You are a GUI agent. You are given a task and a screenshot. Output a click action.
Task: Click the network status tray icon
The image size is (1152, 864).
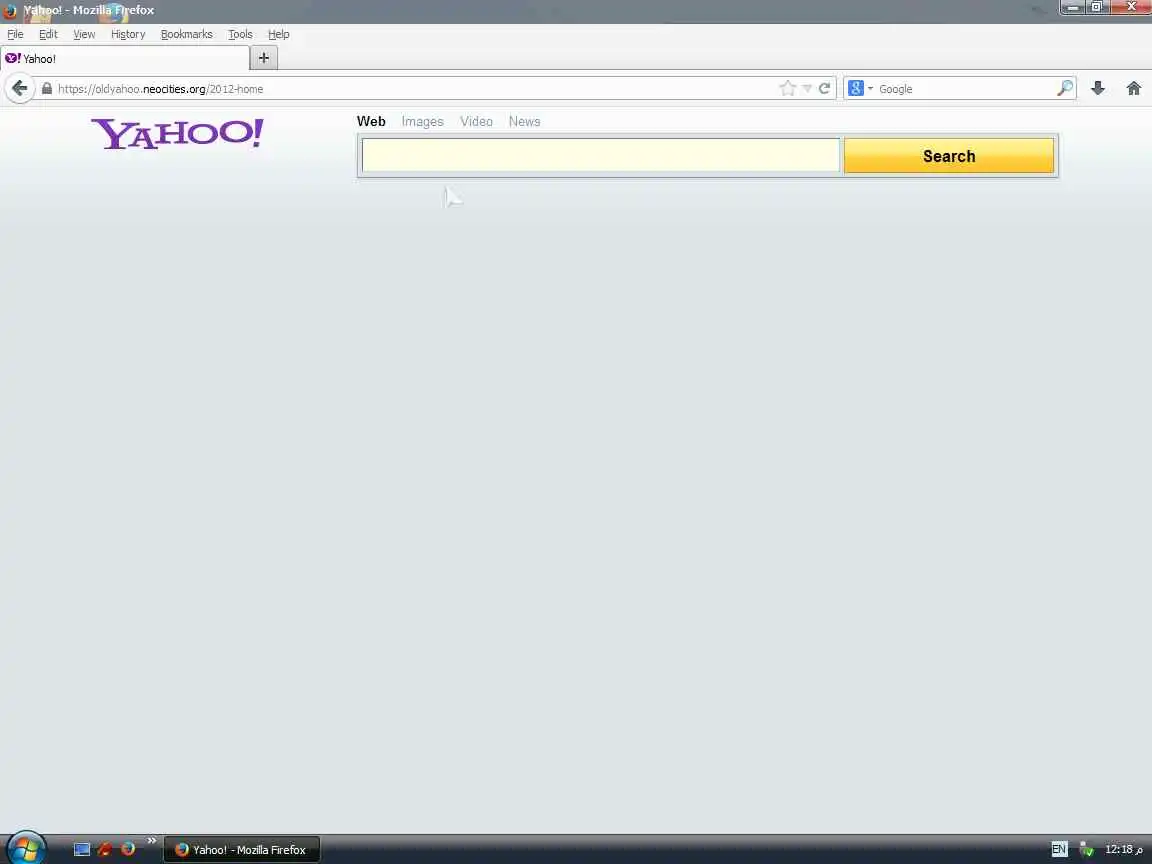pyautogui.click(x=1086, y=849)
